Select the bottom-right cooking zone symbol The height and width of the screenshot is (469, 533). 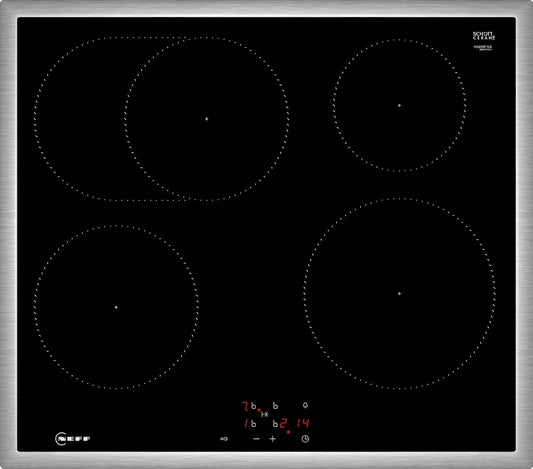coord(275,423)
